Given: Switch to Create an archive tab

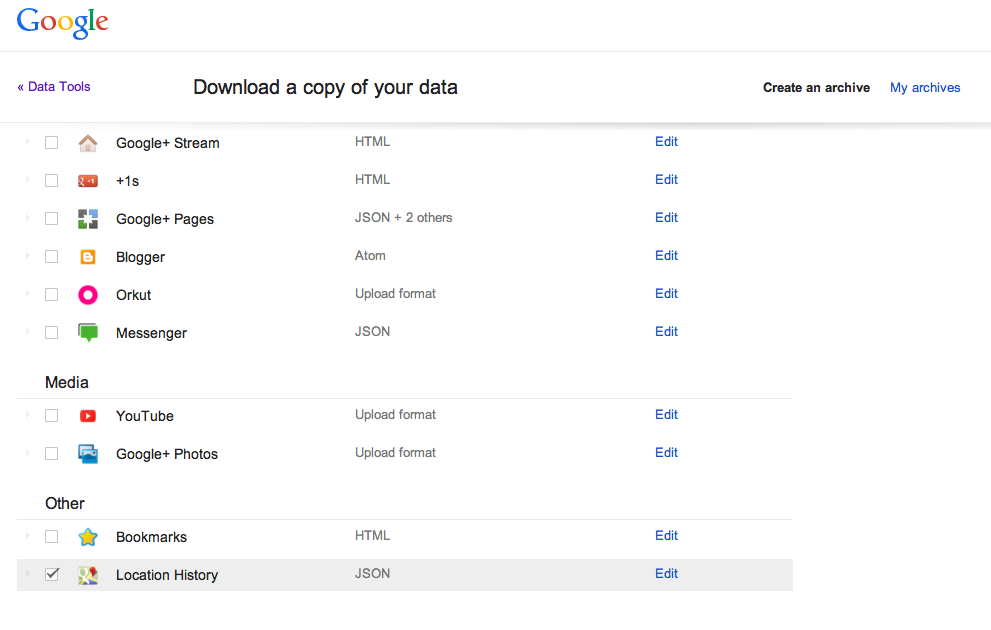Looking at the screenshot, I should point(816,88).
